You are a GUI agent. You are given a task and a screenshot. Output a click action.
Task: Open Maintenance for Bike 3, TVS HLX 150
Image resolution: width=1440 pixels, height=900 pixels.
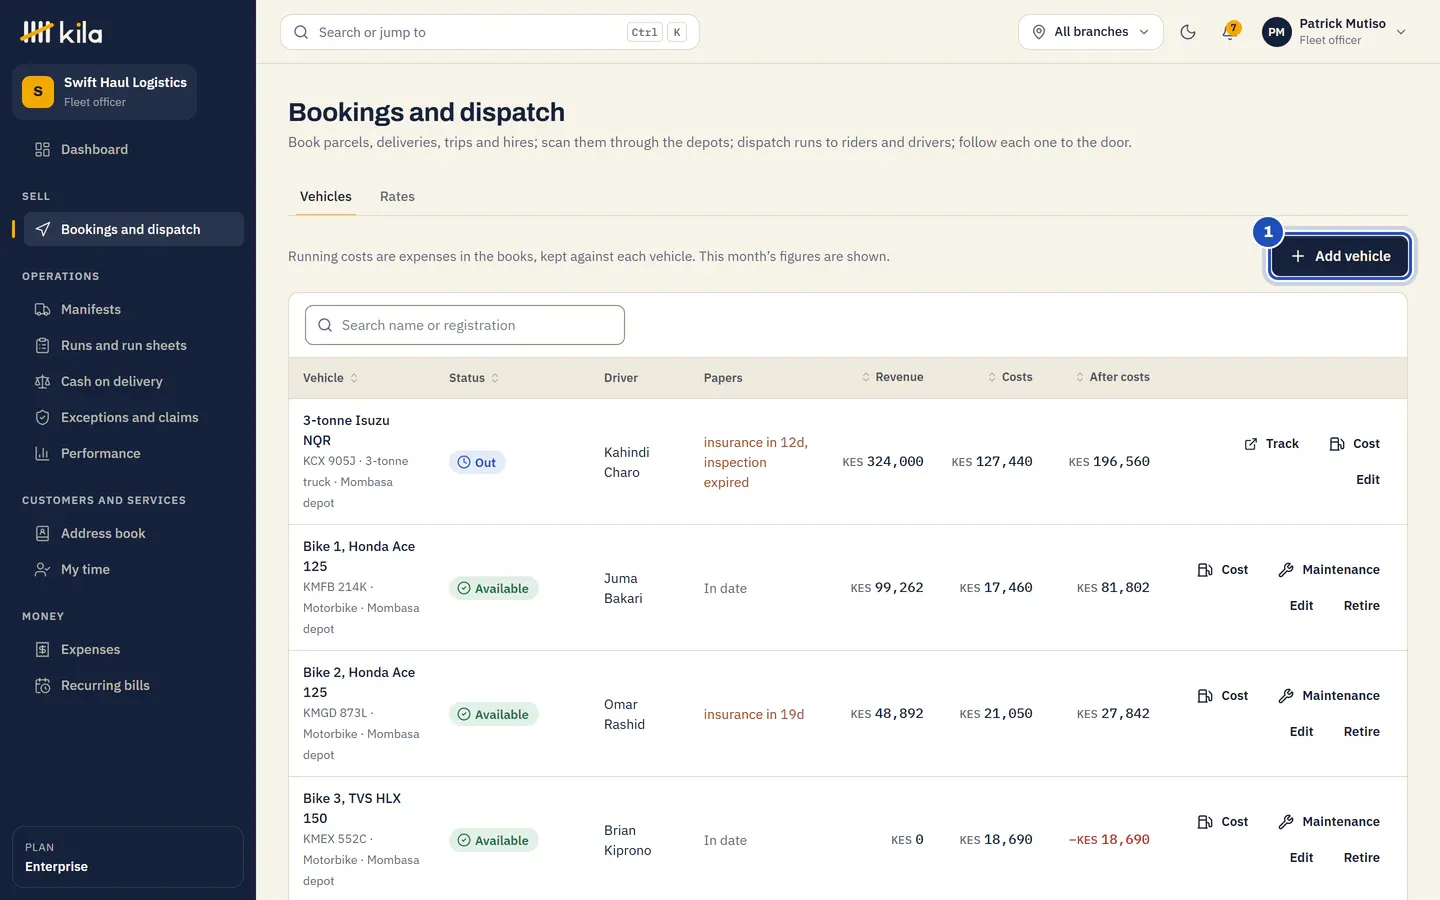tap(1329, 822)
